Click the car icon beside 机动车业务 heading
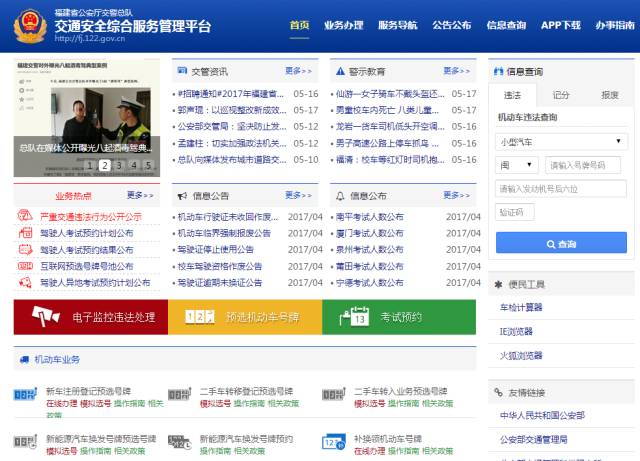The image size is (640, 461). tap(24, 360)
